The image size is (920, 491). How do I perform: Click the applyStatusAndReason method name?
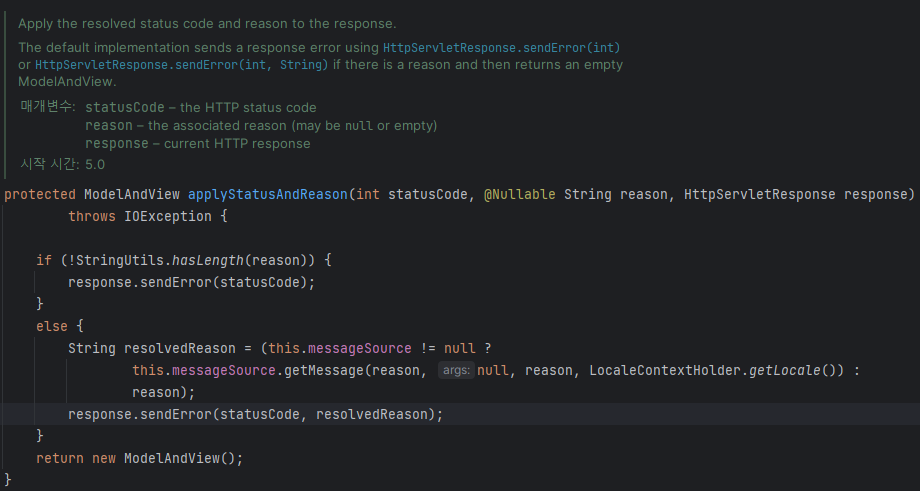point(268,194)
